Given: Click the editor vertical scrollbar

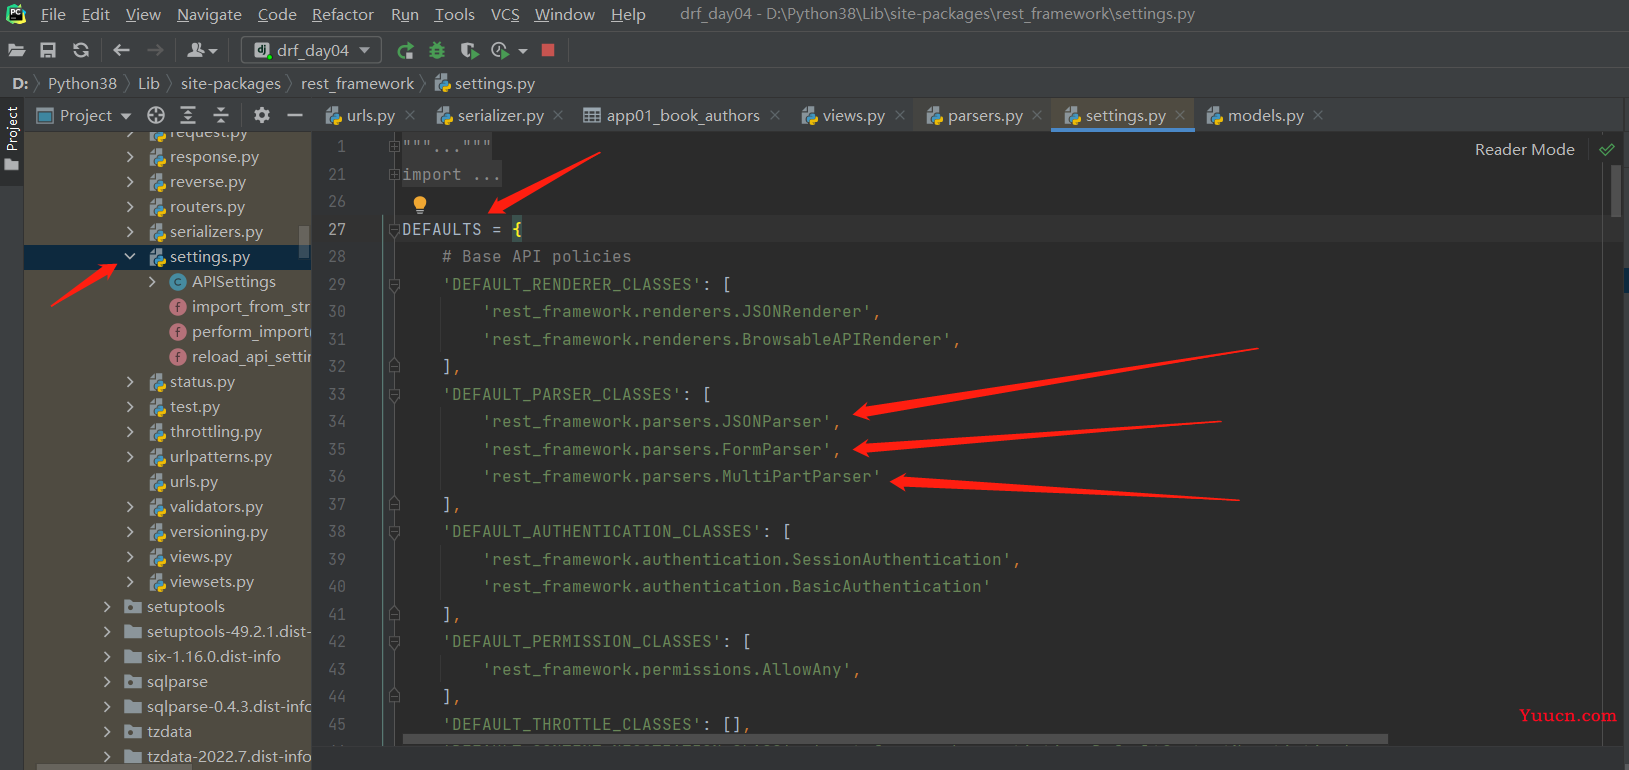Looking at the screenshot, I should [1615, 190].
